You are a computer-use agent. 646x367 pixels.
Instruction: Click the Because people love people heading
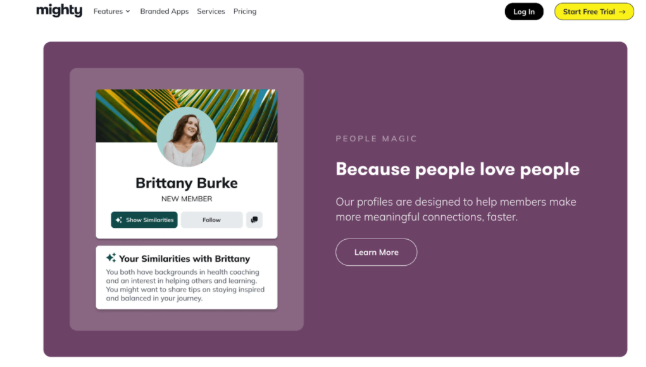[x=457, y=169]
